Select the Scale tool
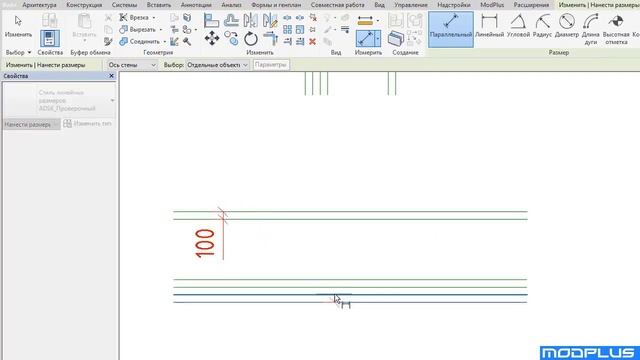 (x=300, y=29)
